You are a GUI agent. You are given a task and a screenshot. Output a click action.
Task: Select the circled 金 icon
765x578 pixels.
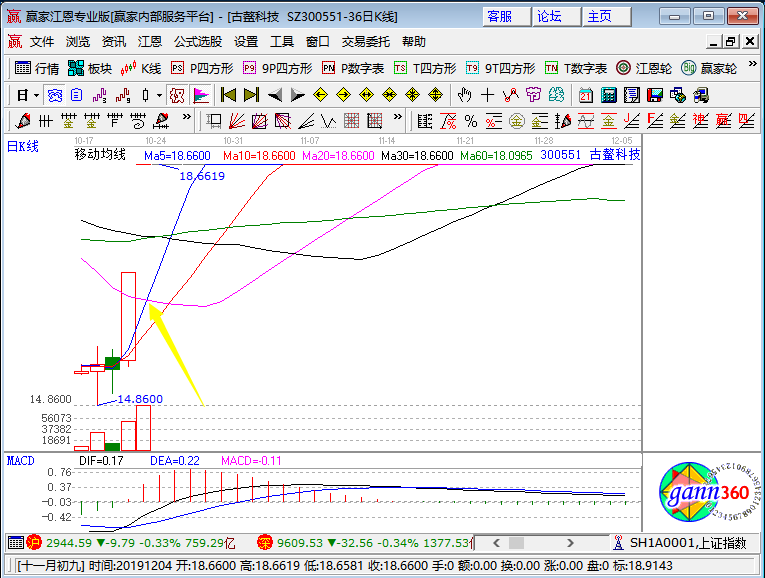(x=517, y=120)
